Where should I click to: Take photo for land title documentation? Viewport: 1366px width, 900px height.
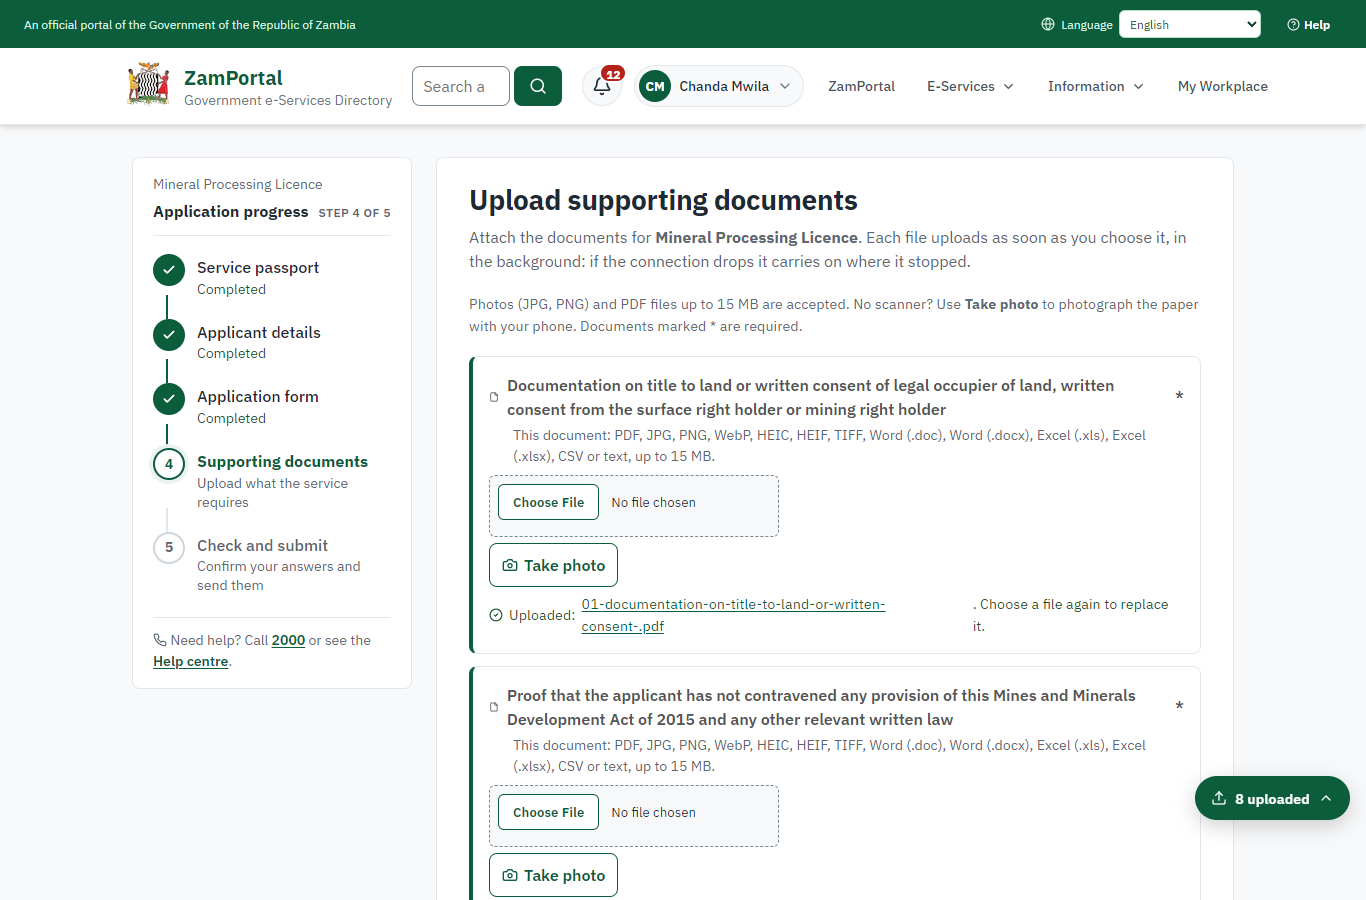(553, 565)
